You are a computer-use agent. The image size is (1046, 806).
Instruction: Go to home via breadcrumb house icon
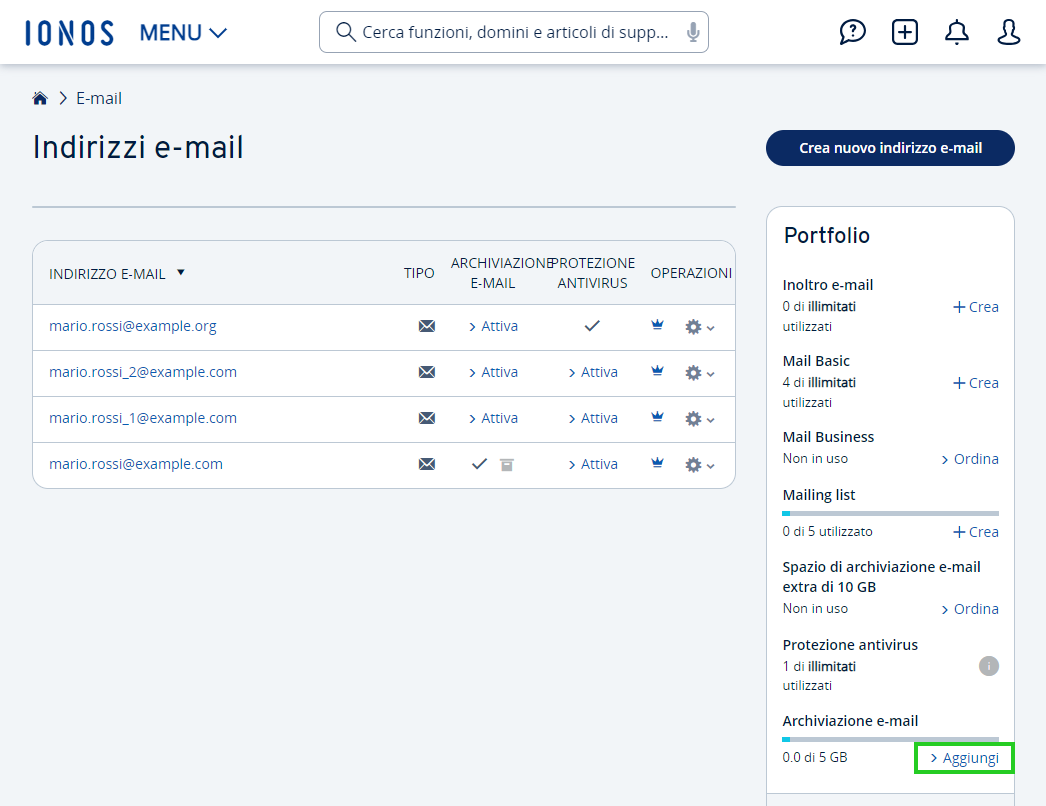click(x=40, y=99)
